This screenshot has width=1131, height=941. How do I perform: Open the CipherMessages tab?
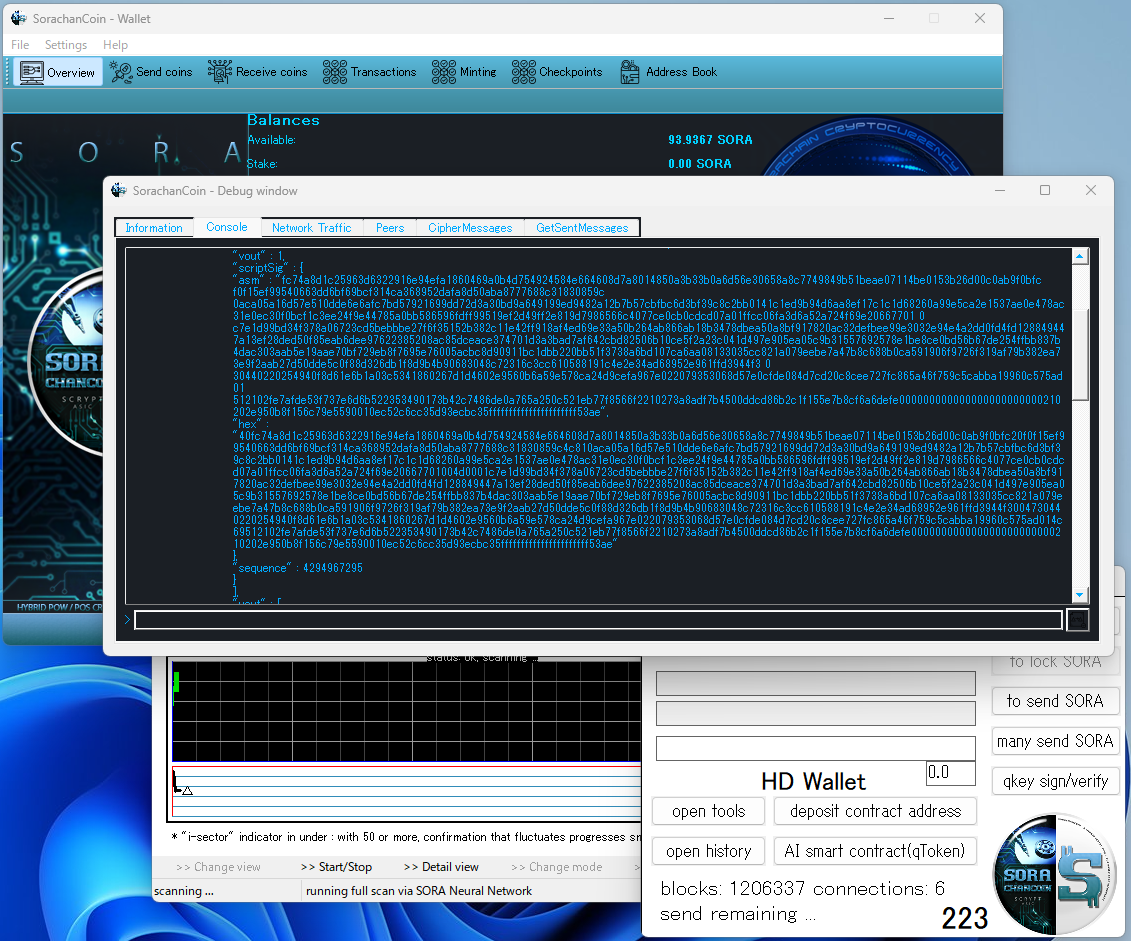click(470, 228)
